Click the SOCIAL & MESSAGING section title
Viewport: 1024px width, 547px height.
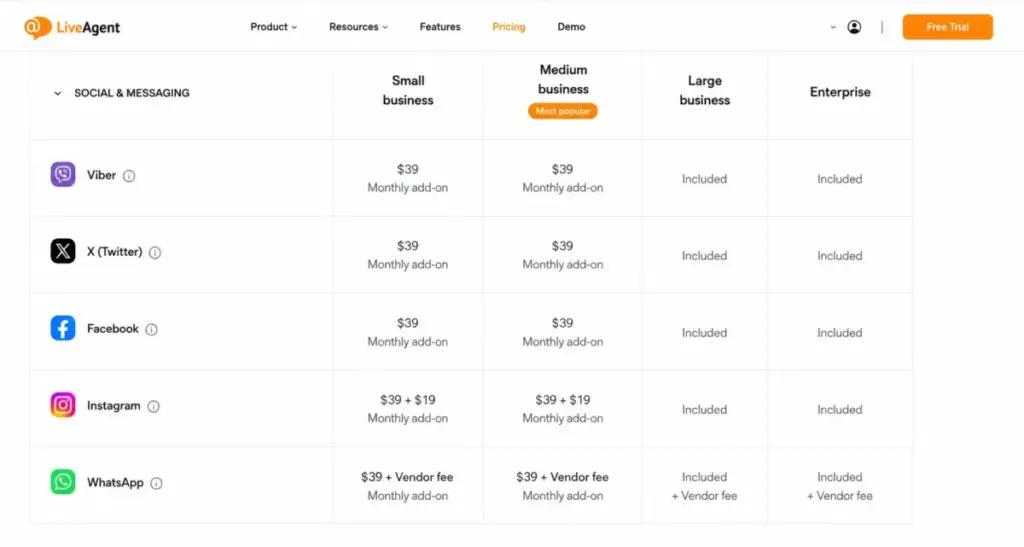tap(132, 93)
